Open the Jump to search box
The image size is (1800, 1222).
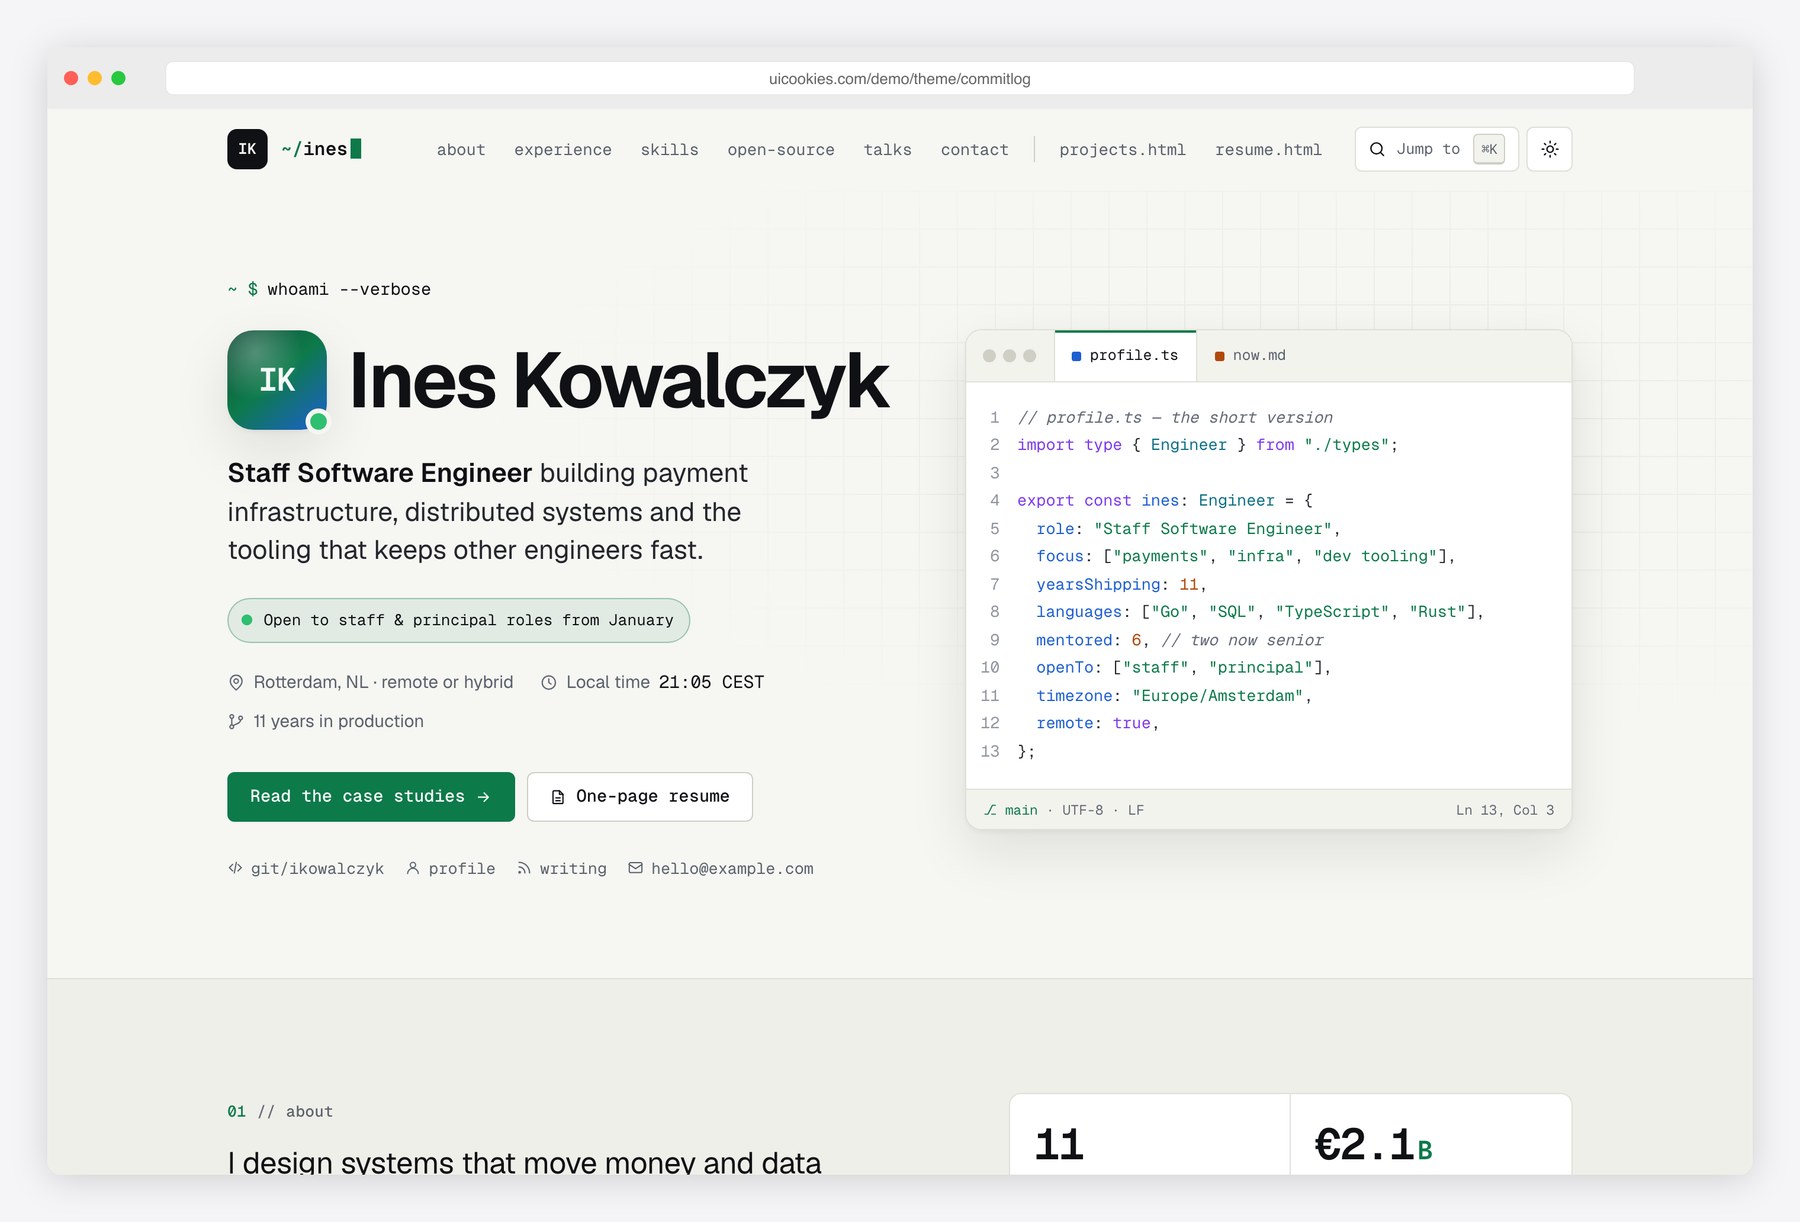[1436, 149]
